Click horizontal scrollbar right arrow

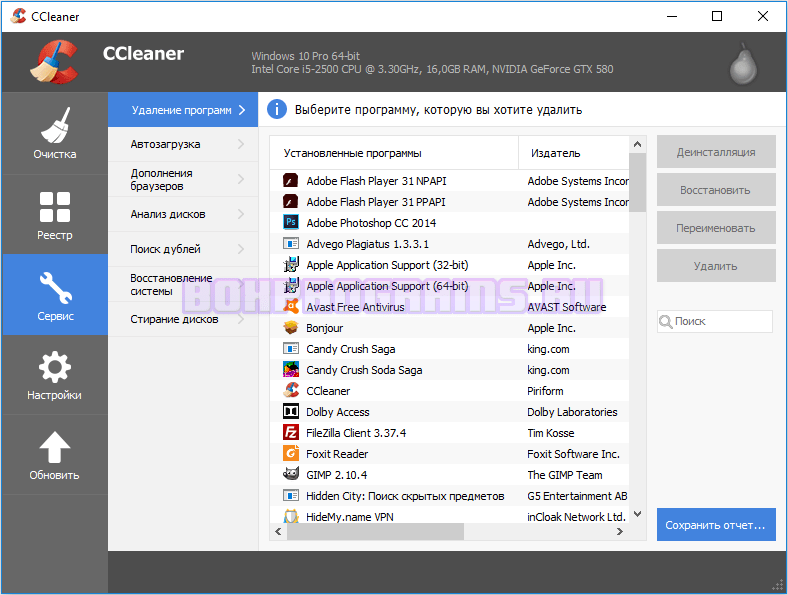click(x=620, y=531)
